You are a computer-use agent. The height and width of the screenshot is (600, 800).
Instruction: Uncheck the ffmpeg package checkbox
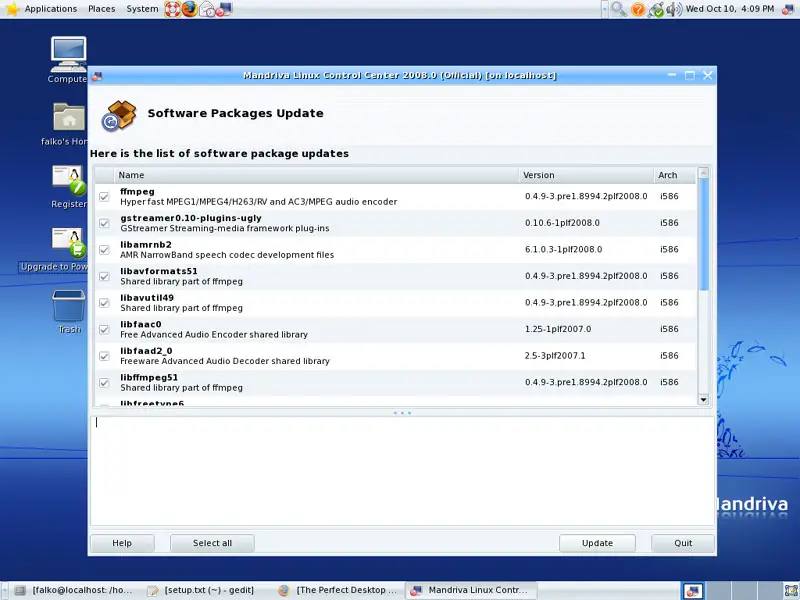click(x=104, y=196)
